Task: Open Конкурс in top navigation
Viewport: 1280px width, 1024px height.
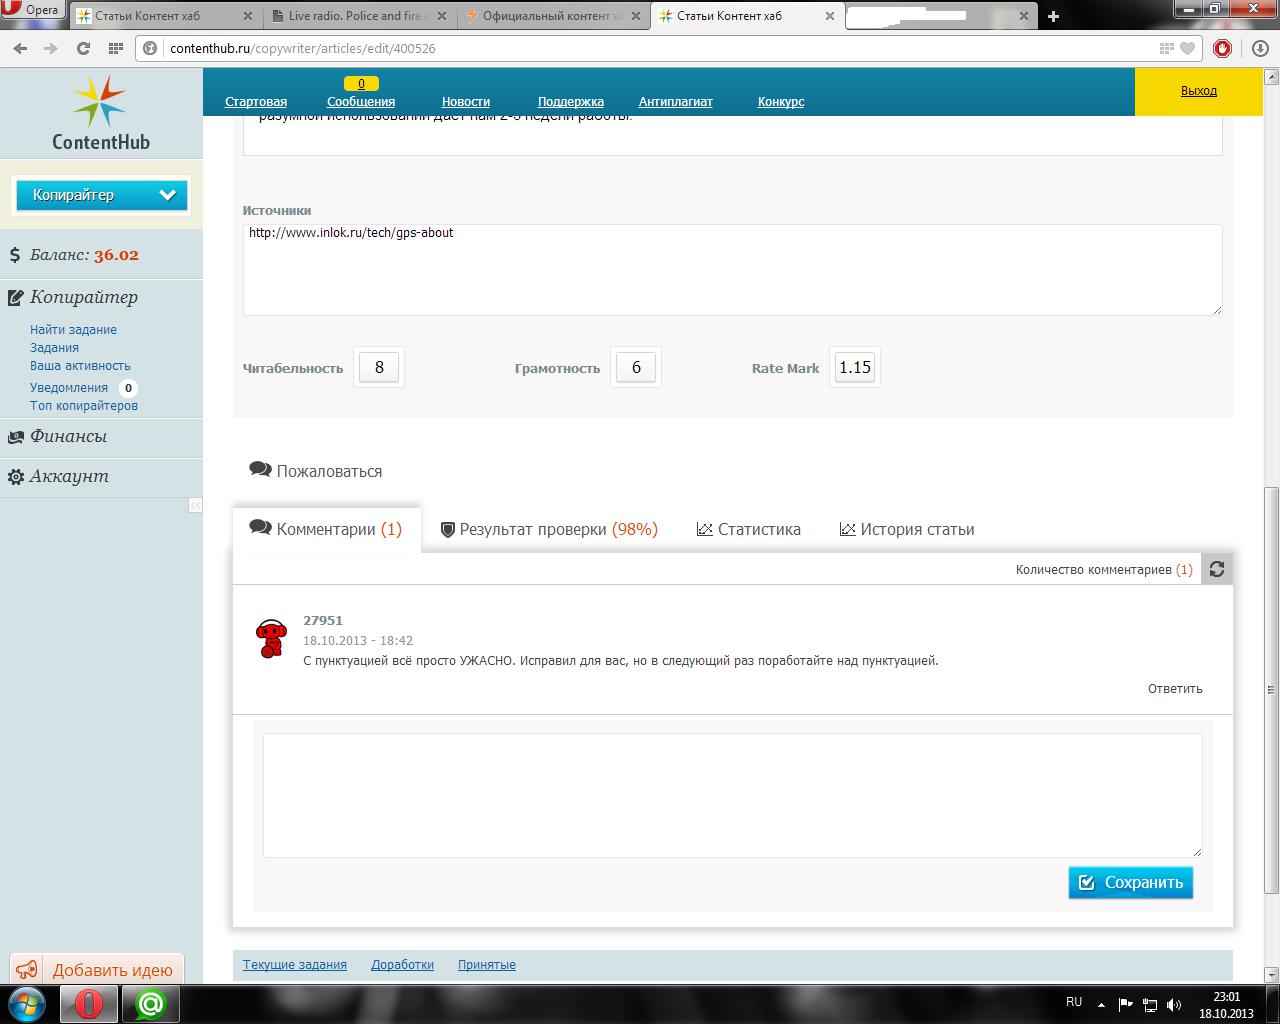Action: pos(781,101)
